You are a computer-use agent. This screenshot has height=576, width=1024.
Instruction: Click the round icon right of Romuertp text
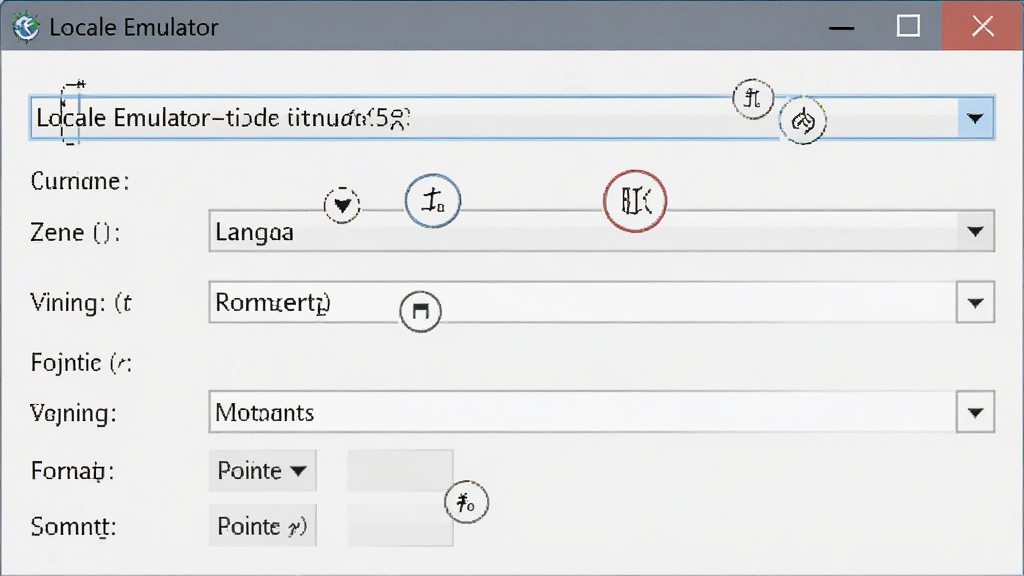click(x=421, y=312)
